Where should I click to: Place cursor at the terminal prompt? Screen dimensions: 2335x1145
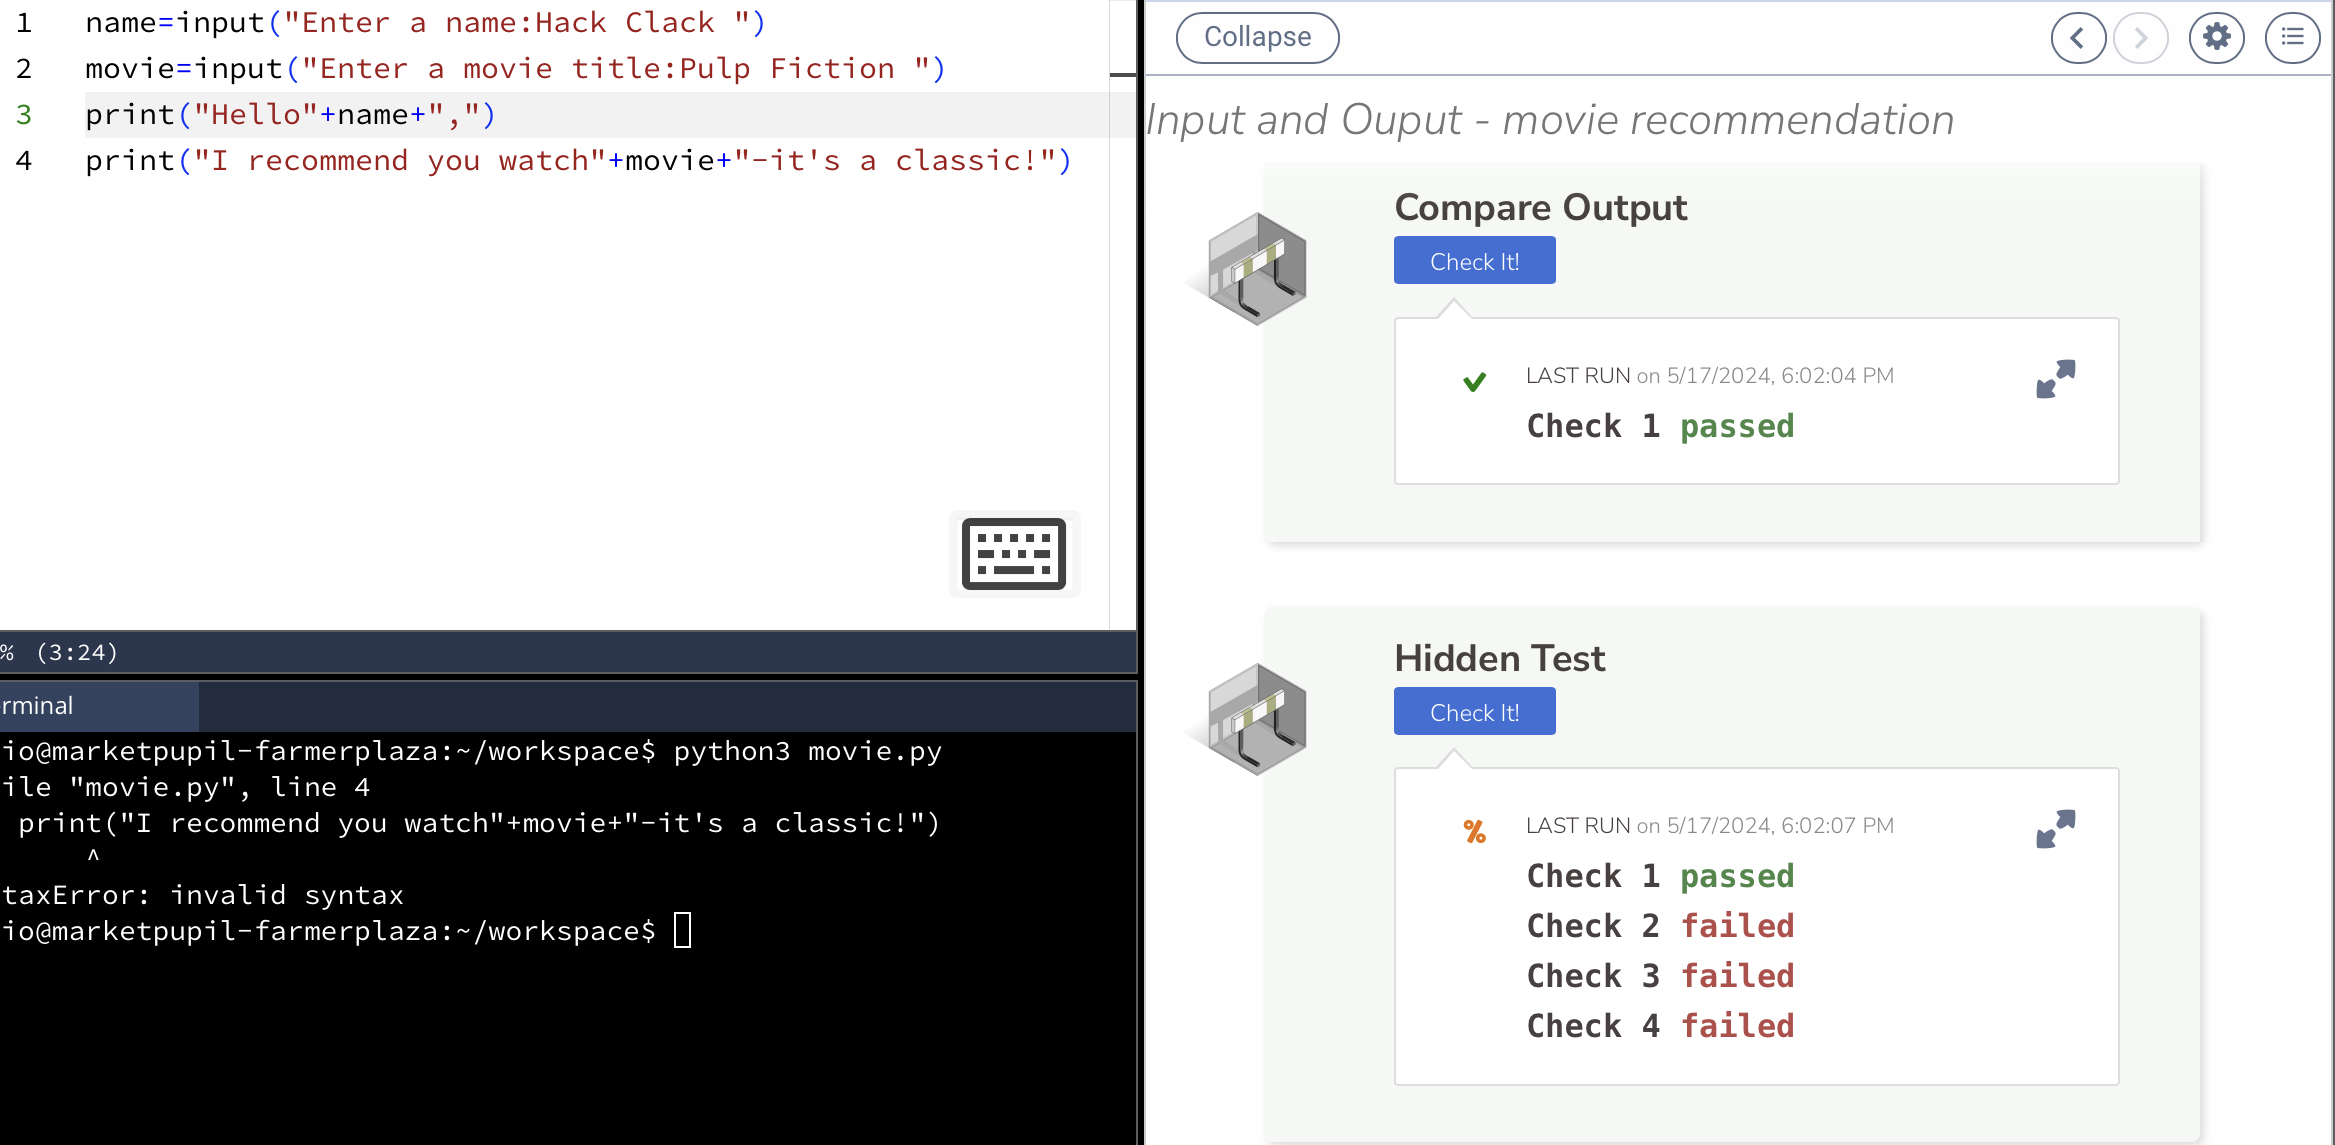[x=683, y=930]
